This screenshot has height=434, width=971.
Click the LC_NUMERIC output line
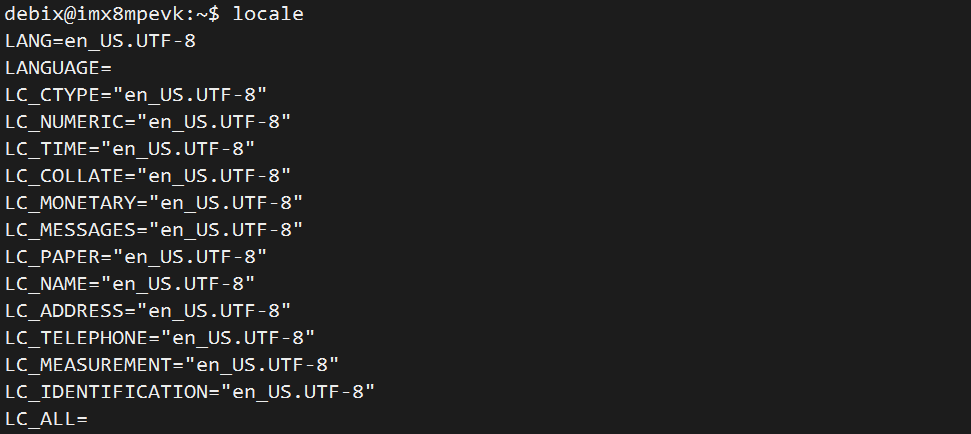click(x=148, y=122)
